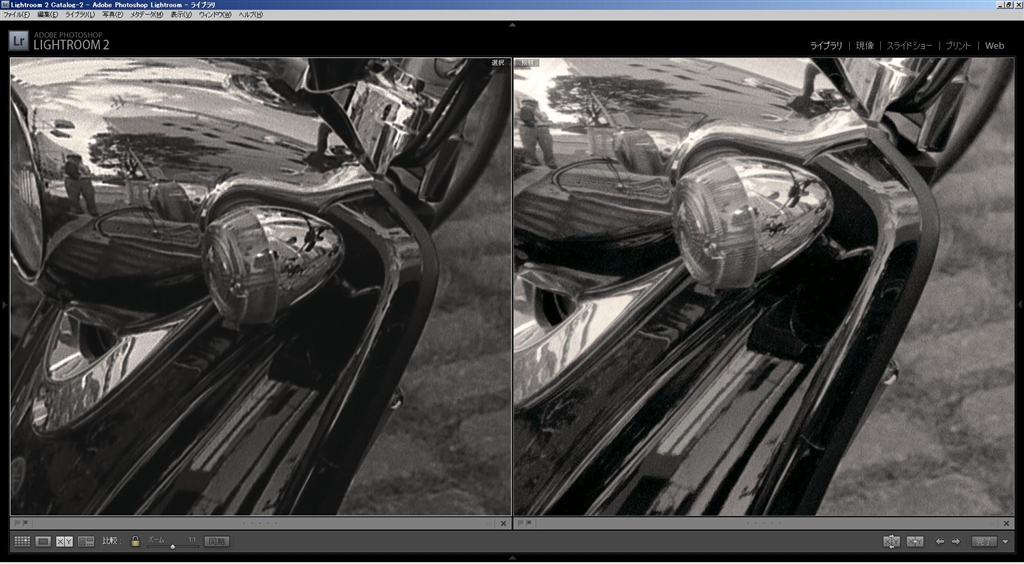This screenshot has height=564, width=1024.
Task: Click the 完了 done button
Action: point(984,541)
